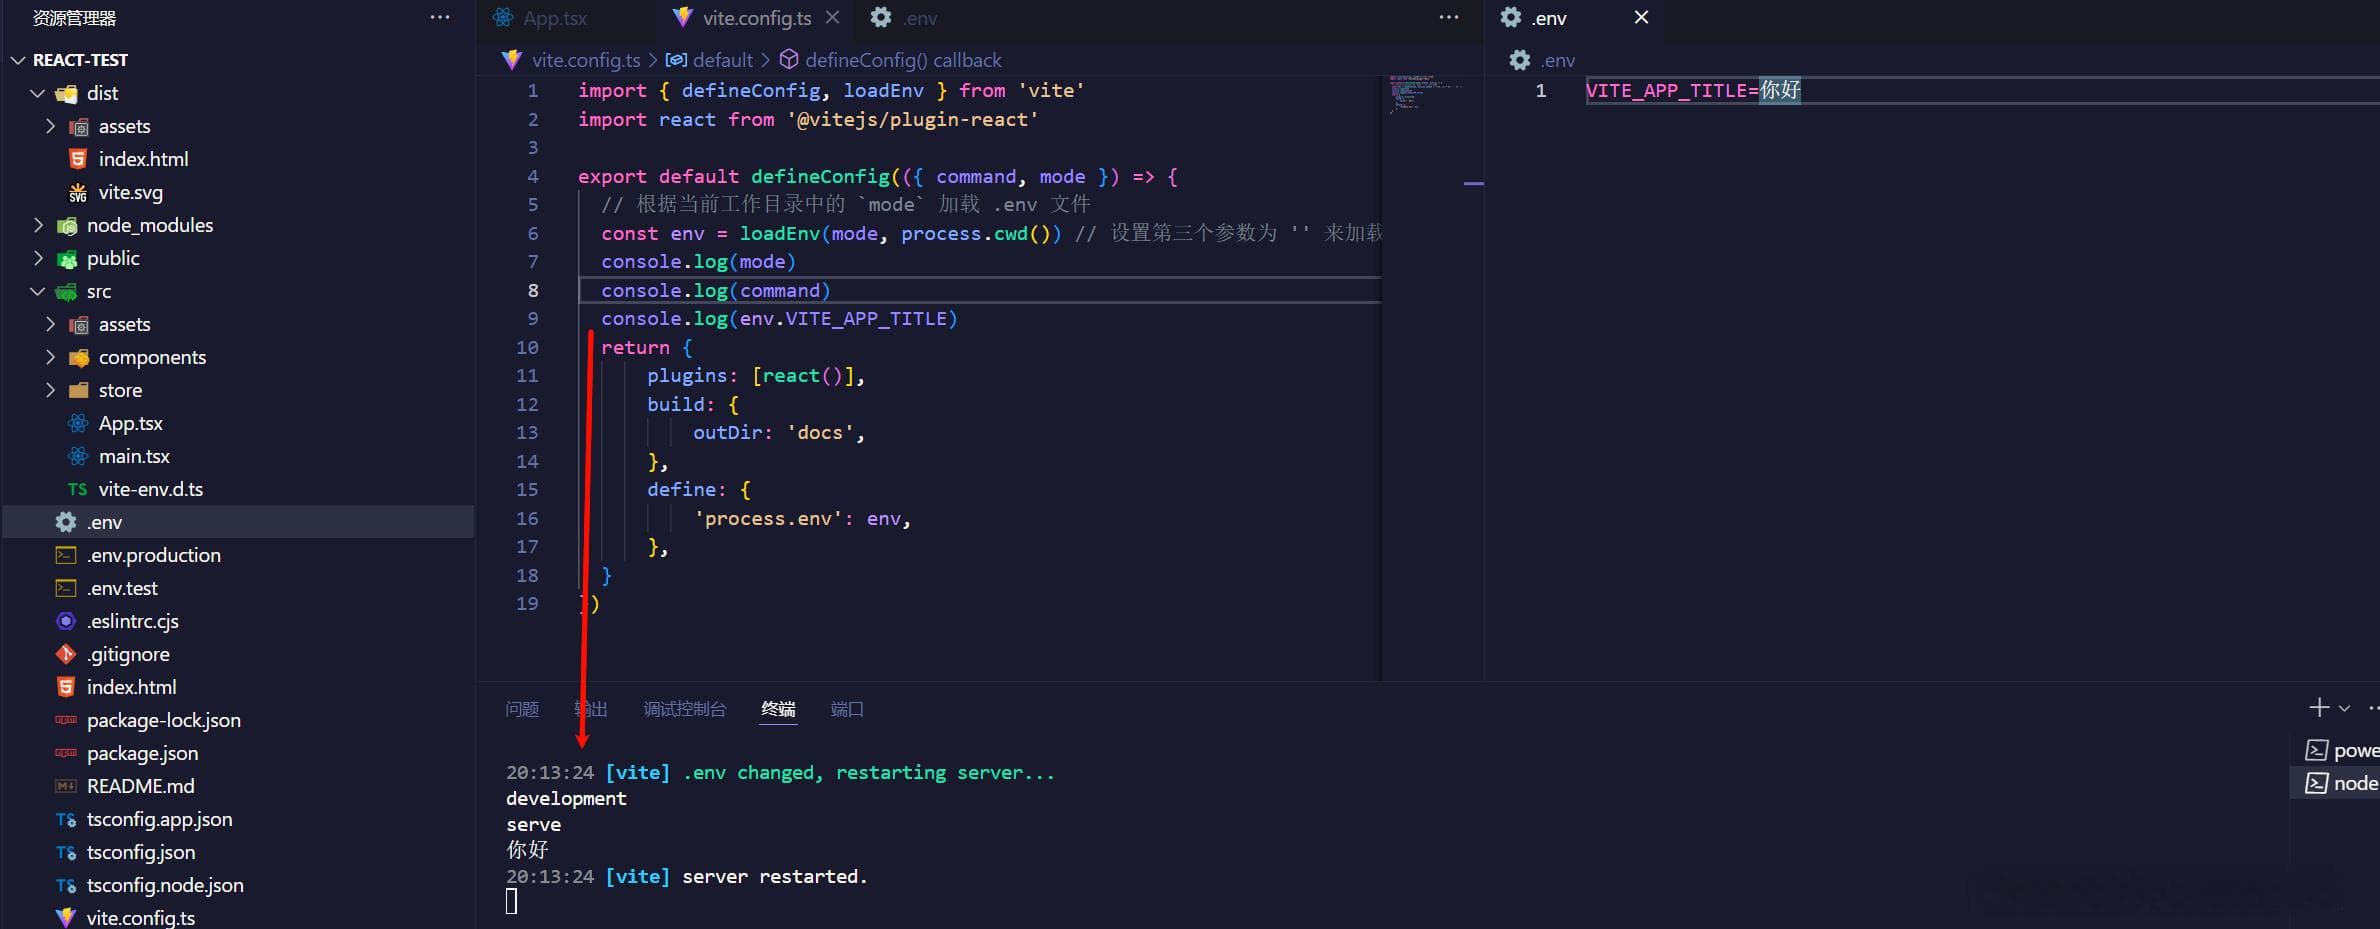Open README.md file
This screenshot has height=929, width=2380.
[140, 786]
